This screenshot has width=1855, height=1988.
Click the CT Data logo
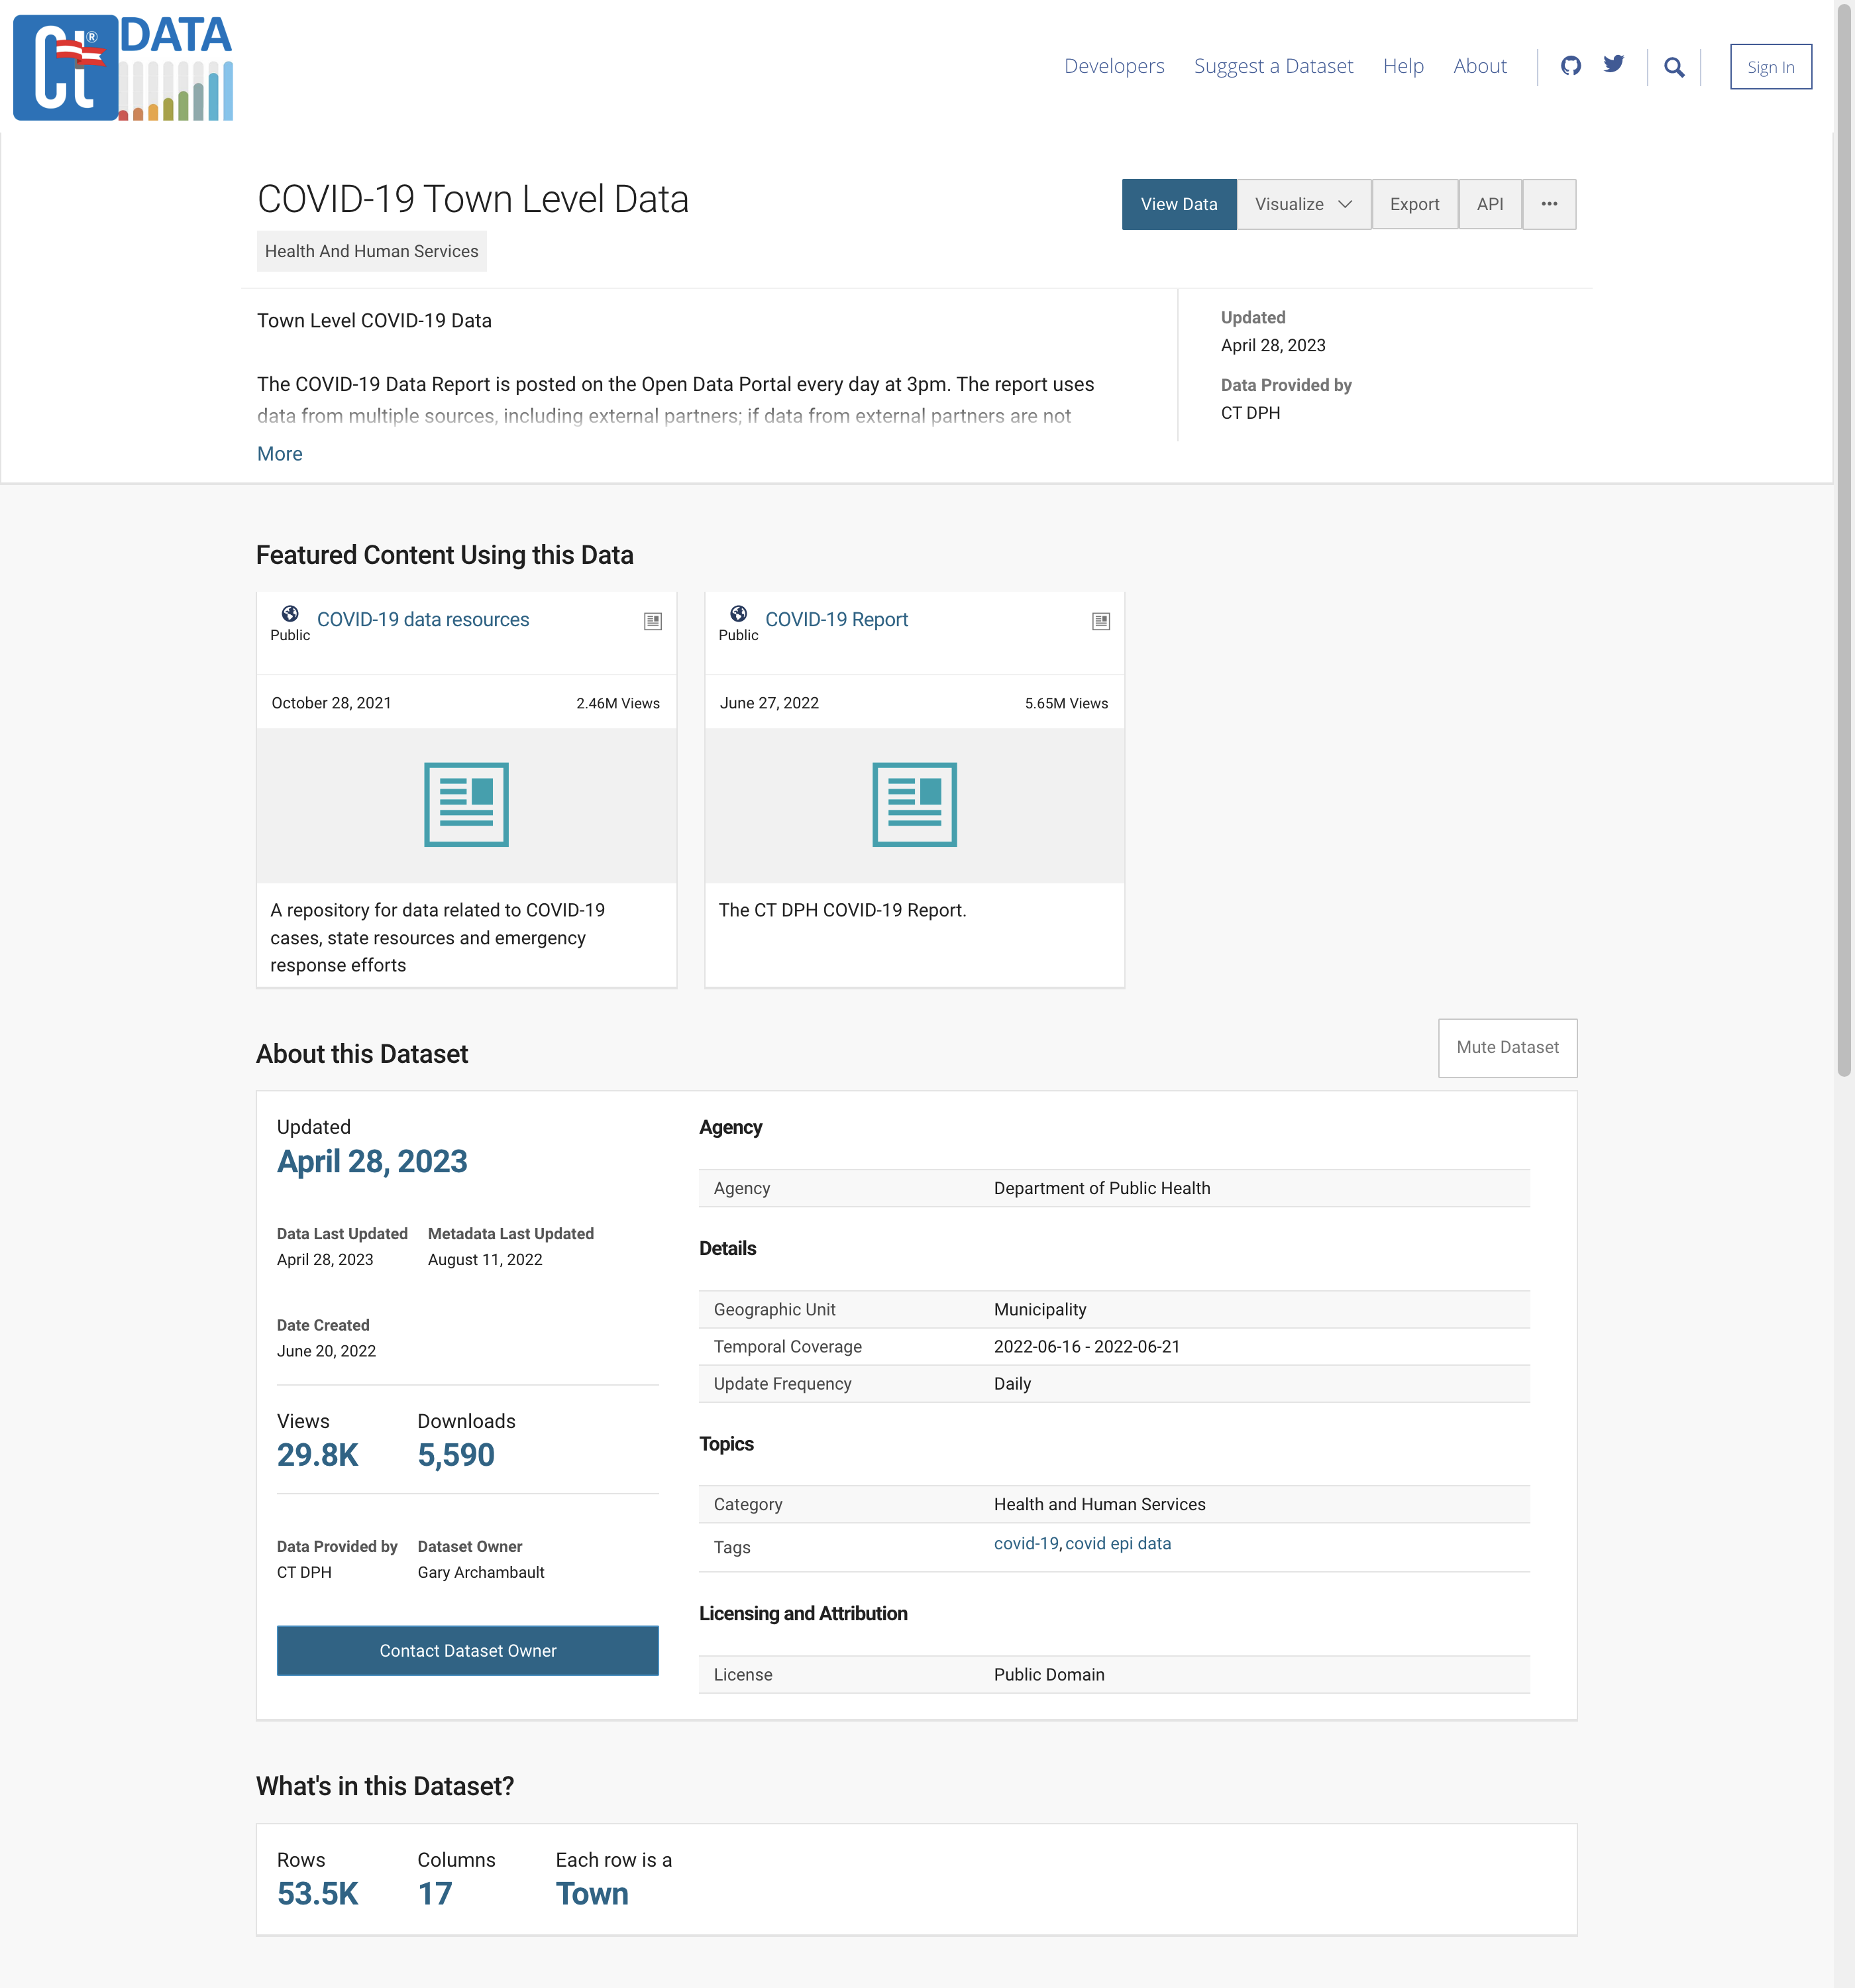[122, 67]
